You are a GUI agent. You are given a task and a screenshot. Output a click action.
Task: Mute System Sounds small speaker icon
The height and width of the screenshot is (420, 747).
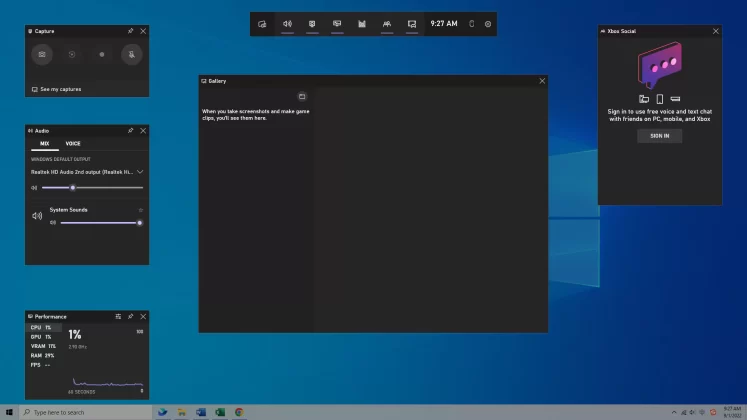tap(53, 223)
